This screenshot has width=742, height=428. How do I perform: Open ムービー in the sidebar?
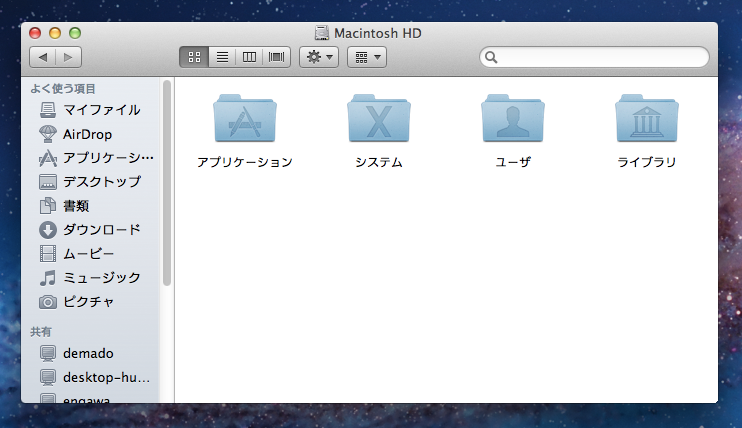pos(90,254)
